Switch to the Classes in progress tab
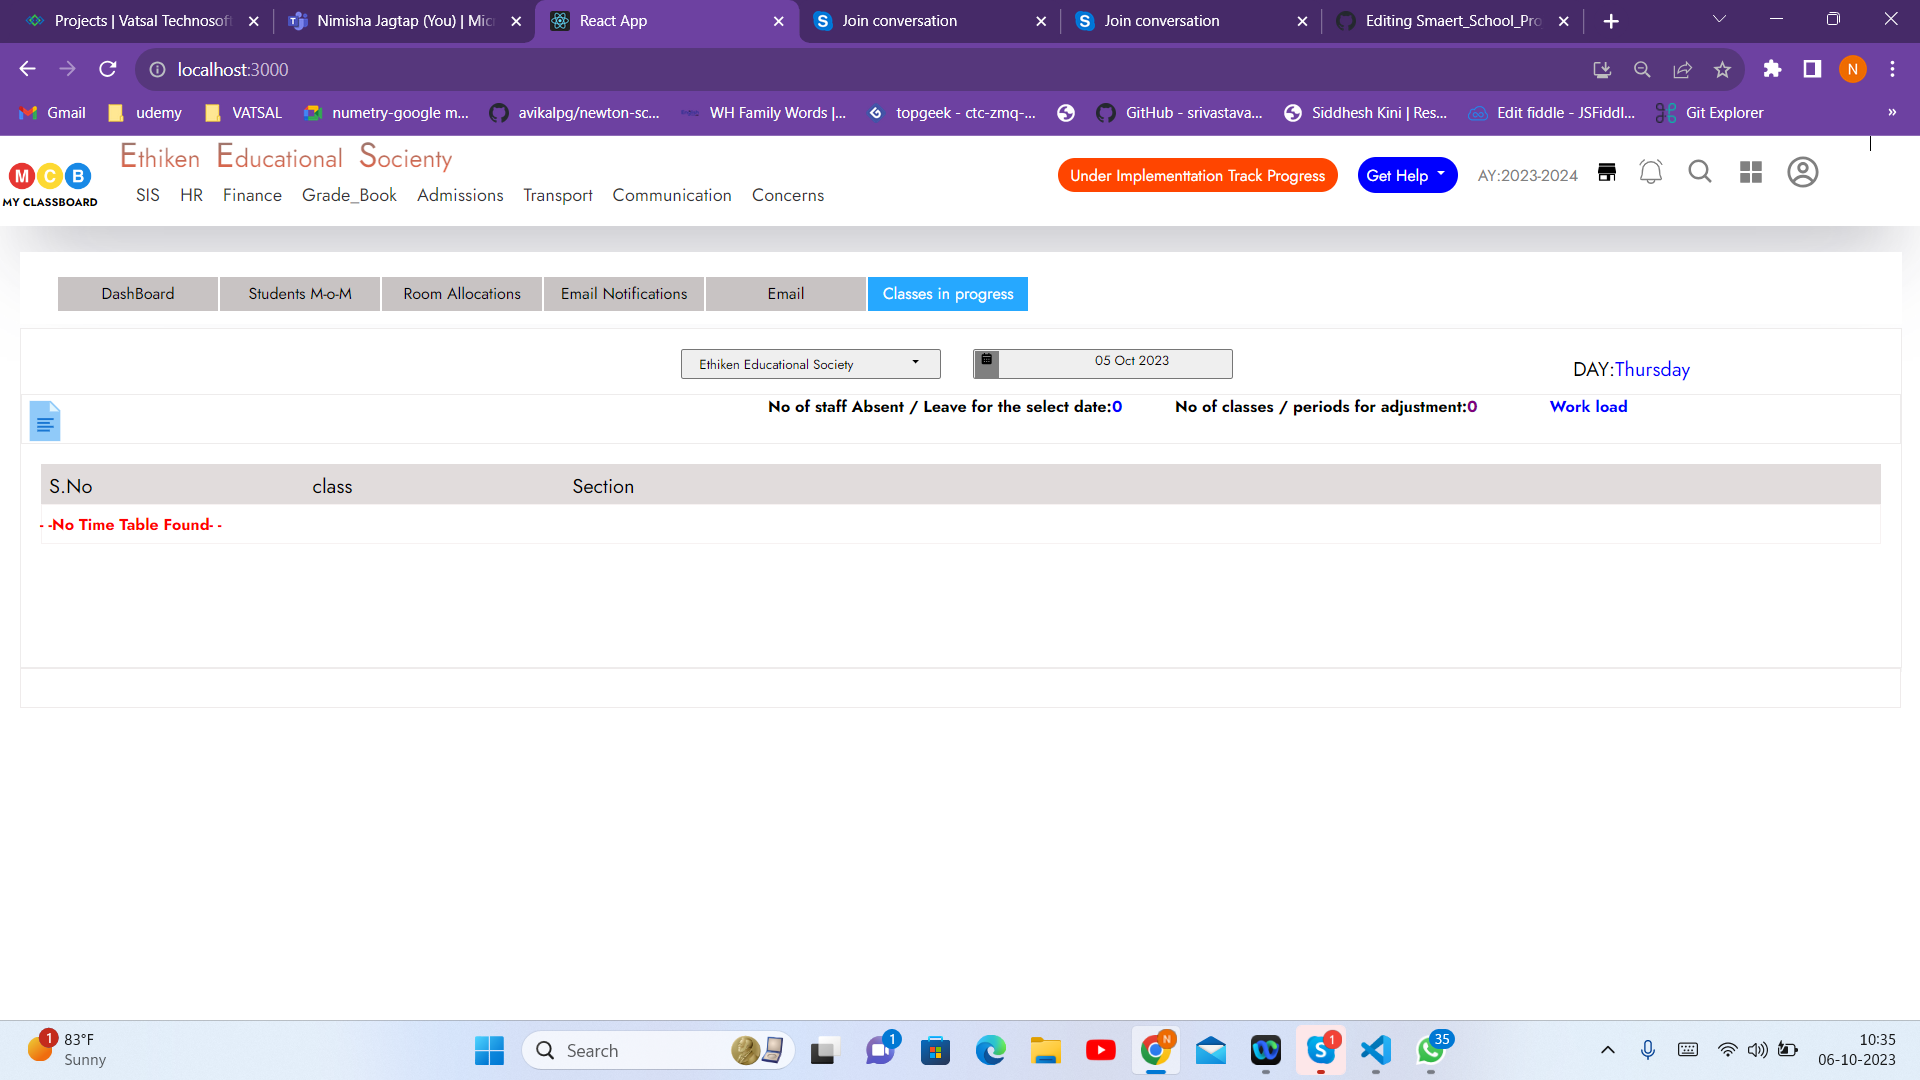 947,293
